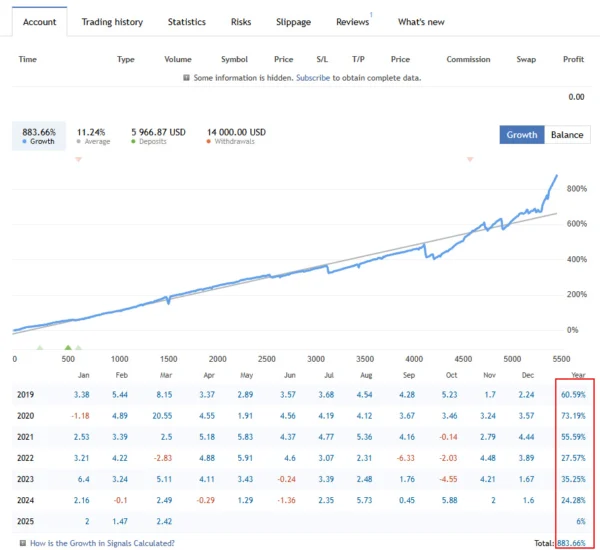Screen dimensions: 600x550
Task: Click the gray Average legend dot
Action: pos(79,141)
